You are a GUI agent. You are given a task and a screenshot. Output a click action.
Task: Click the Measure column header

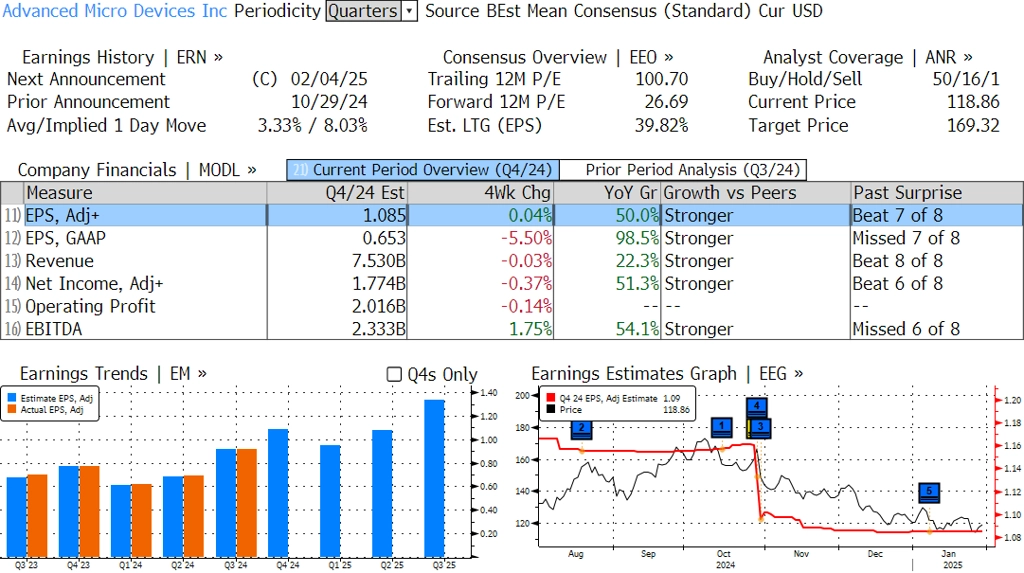pos(145,193)
